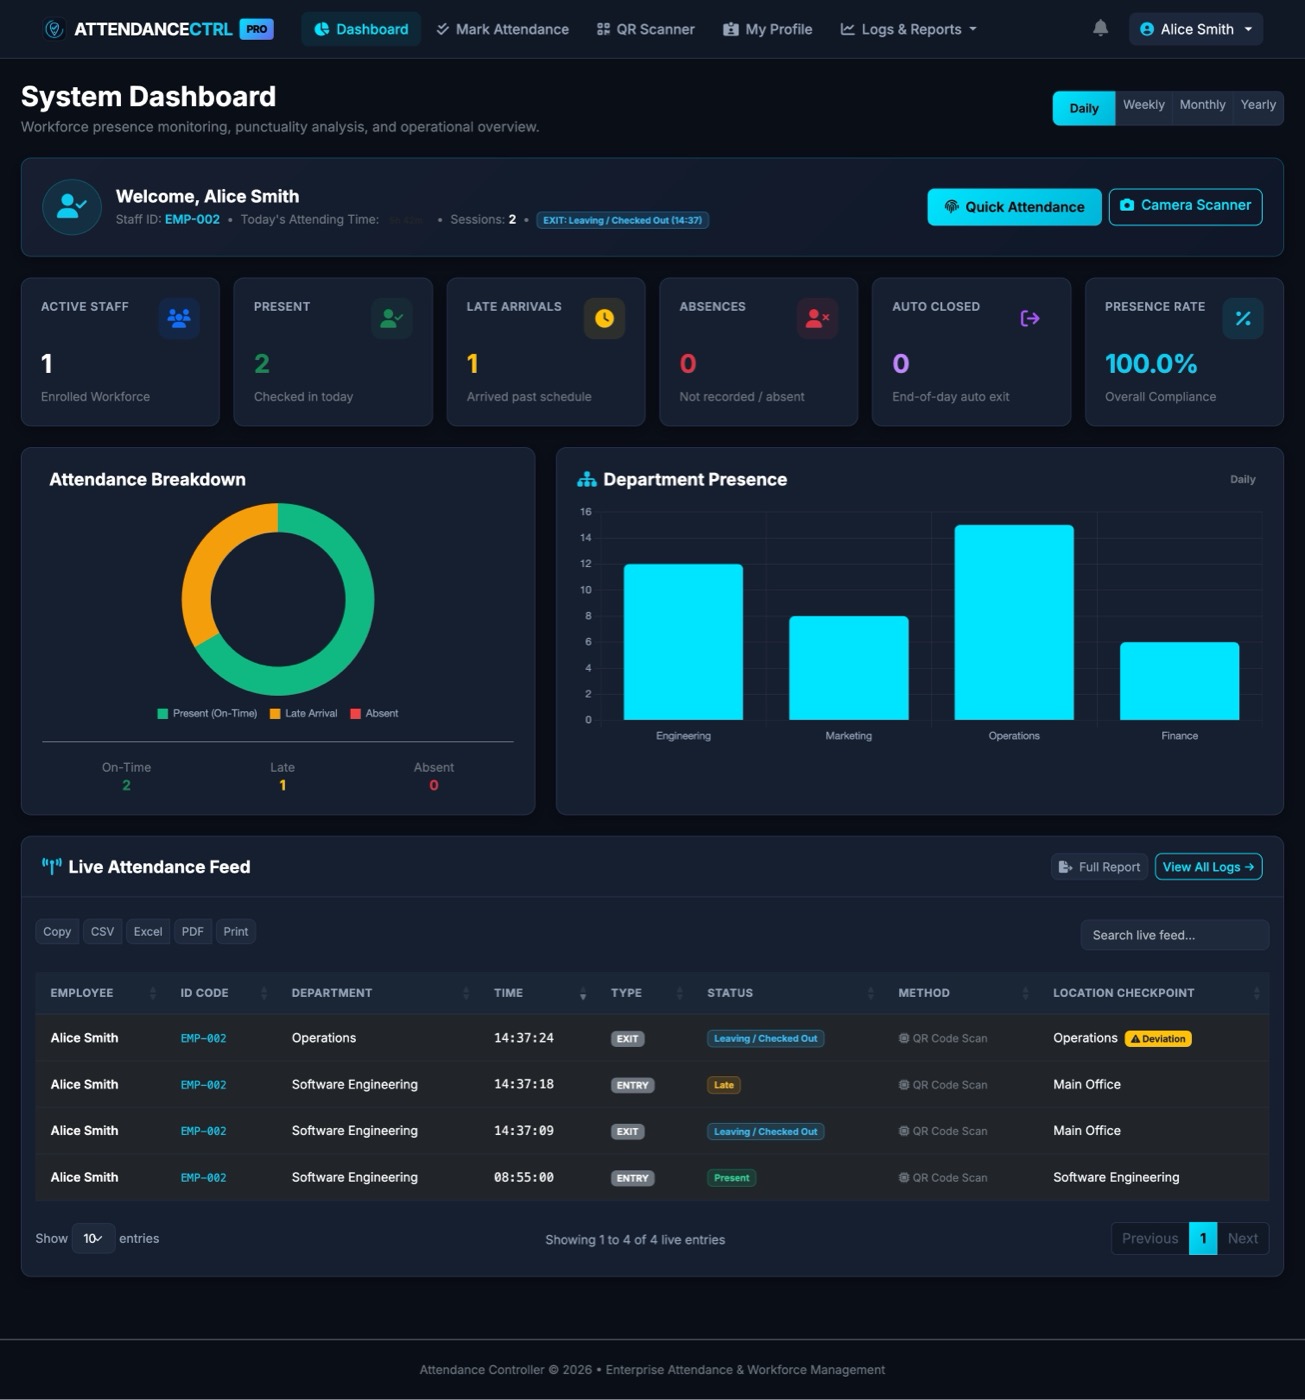Focus the Search live feed field

pyautogui.click(x=1174, y=935)
